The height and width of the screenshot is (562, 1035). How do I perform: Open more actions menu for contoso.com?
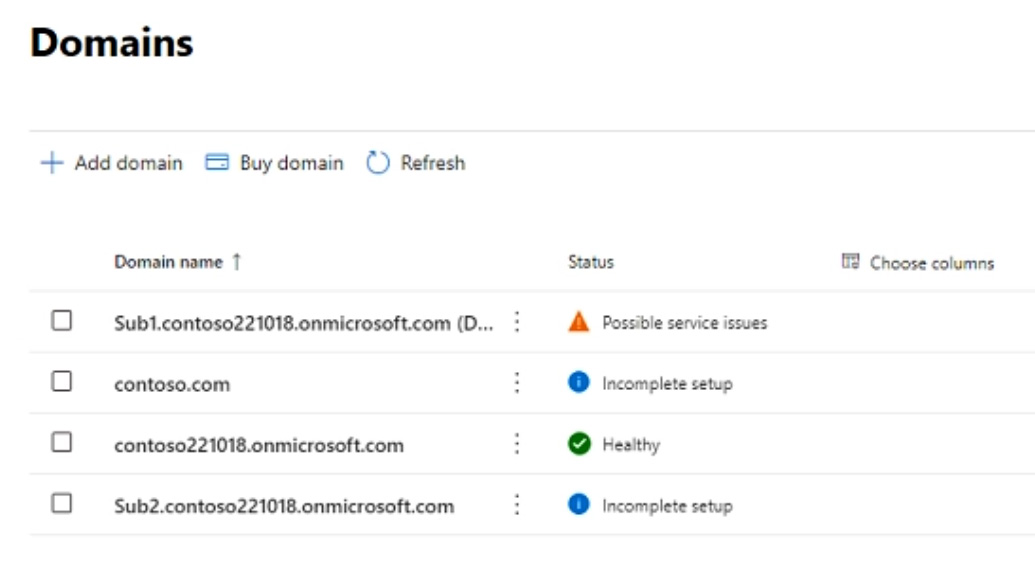[x=517, y=383]
